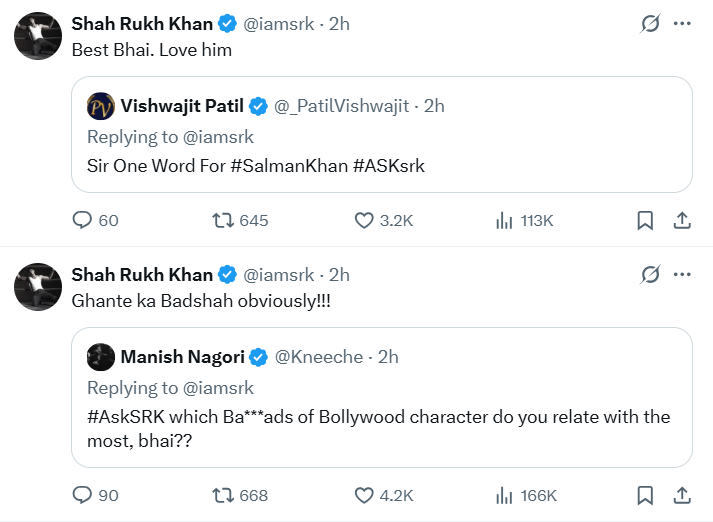
Task: Retweet the 'Best Bhai. Love him' post
Action: [x=223, y=220]
